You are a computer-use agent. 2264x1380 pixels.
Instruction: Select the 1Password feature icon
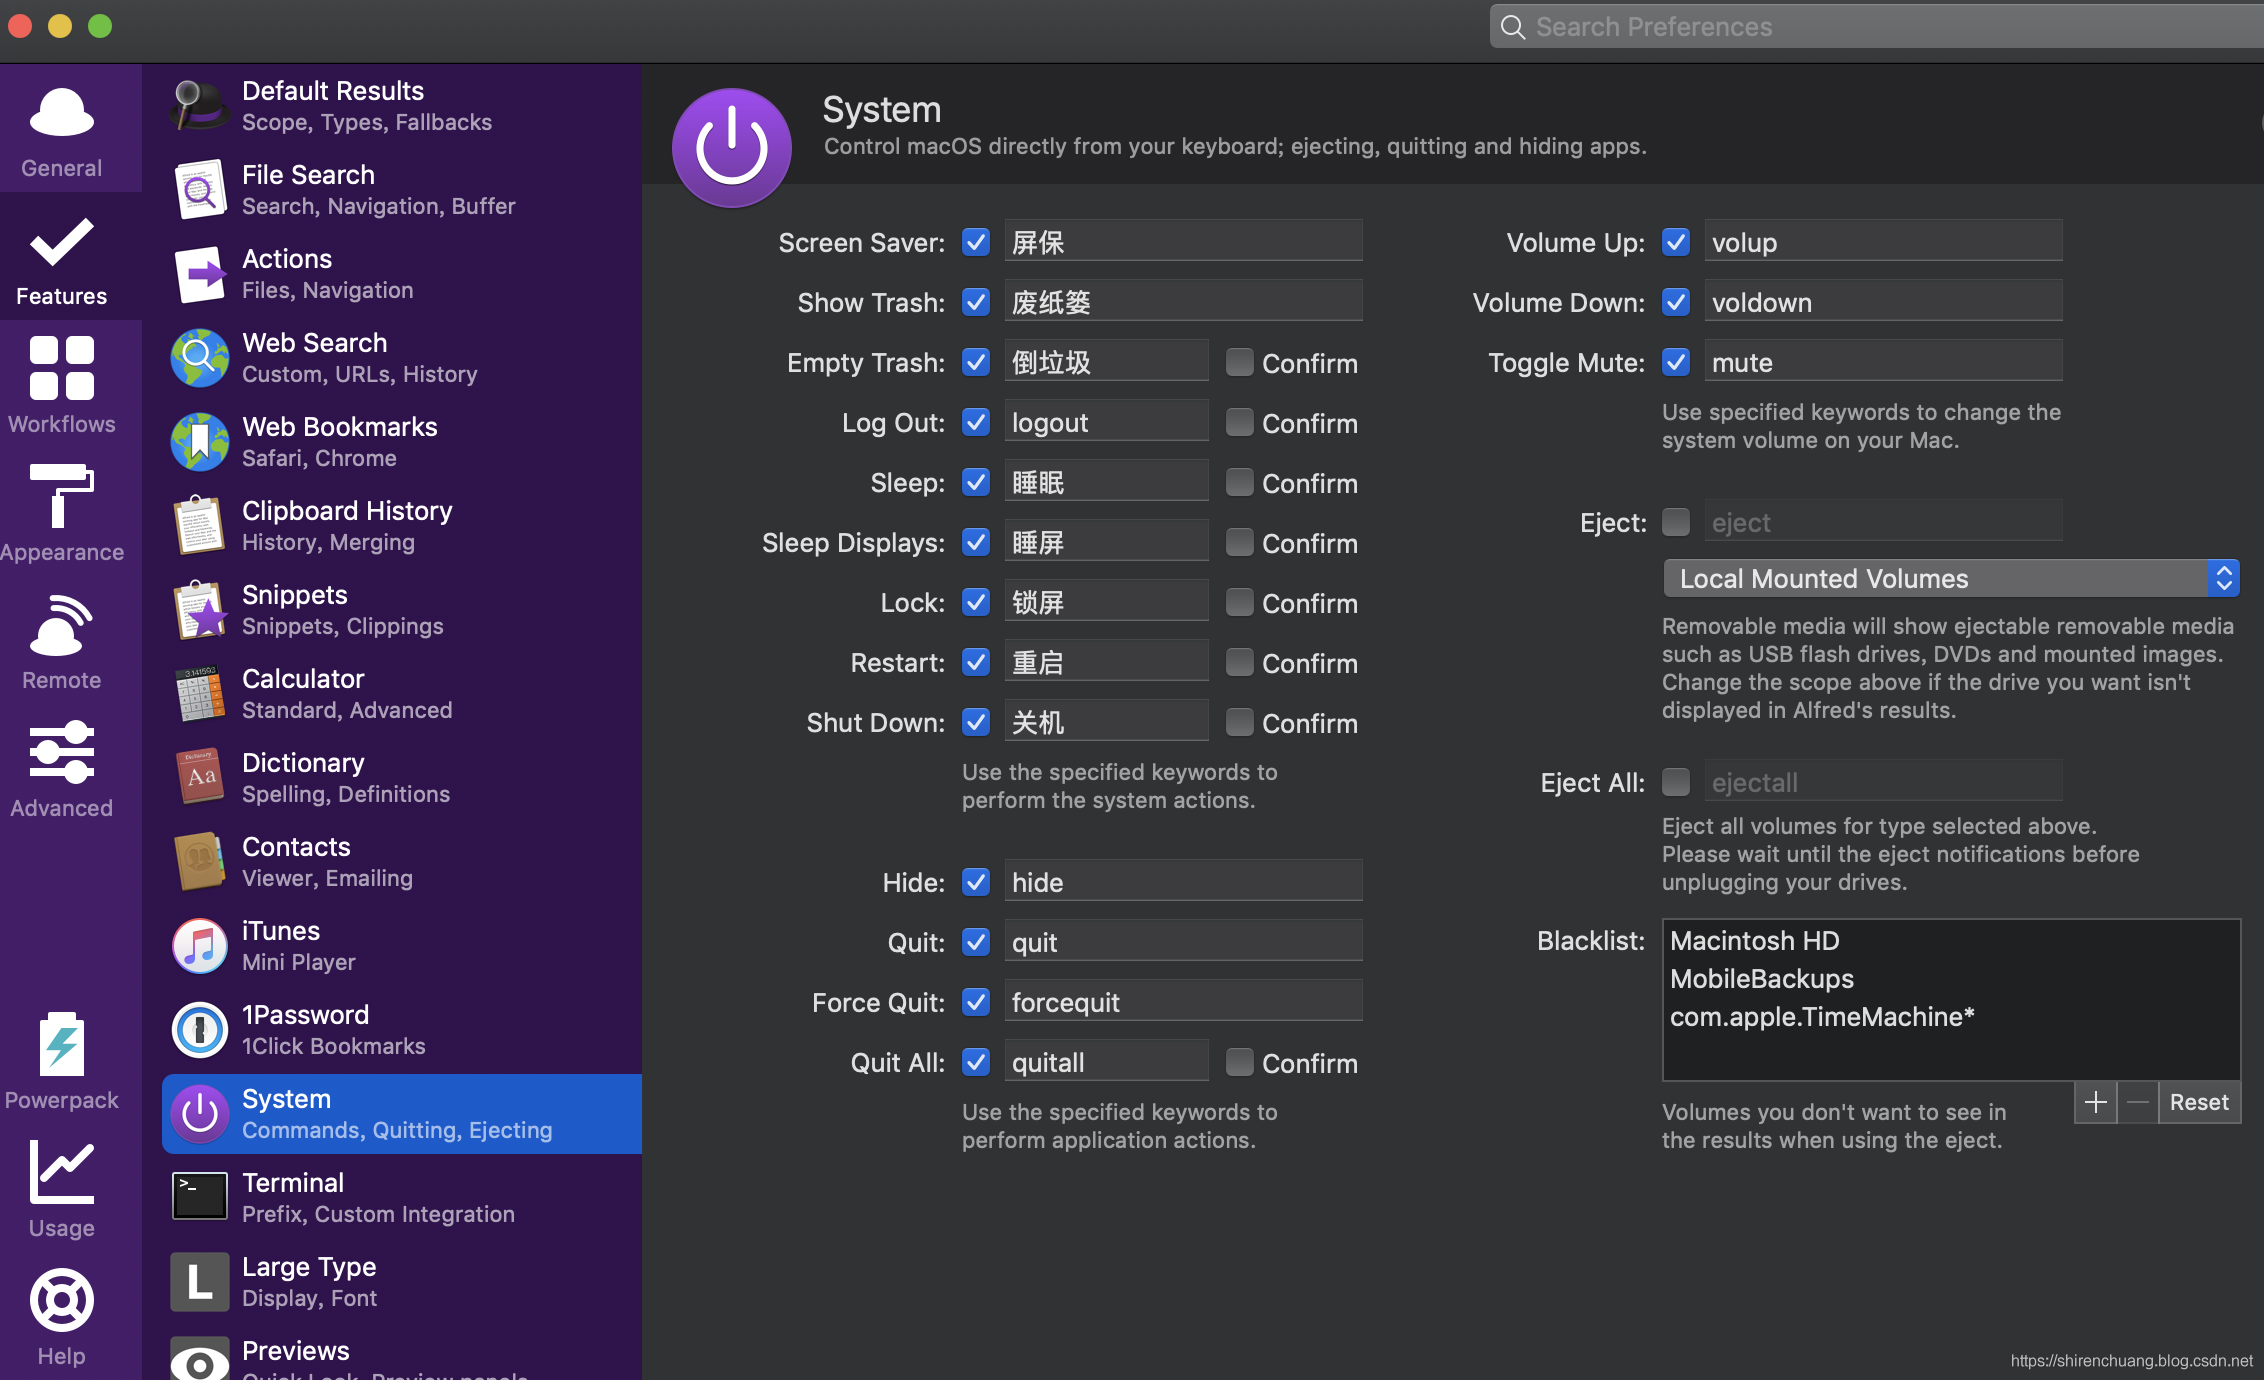tap(200, 1030)
